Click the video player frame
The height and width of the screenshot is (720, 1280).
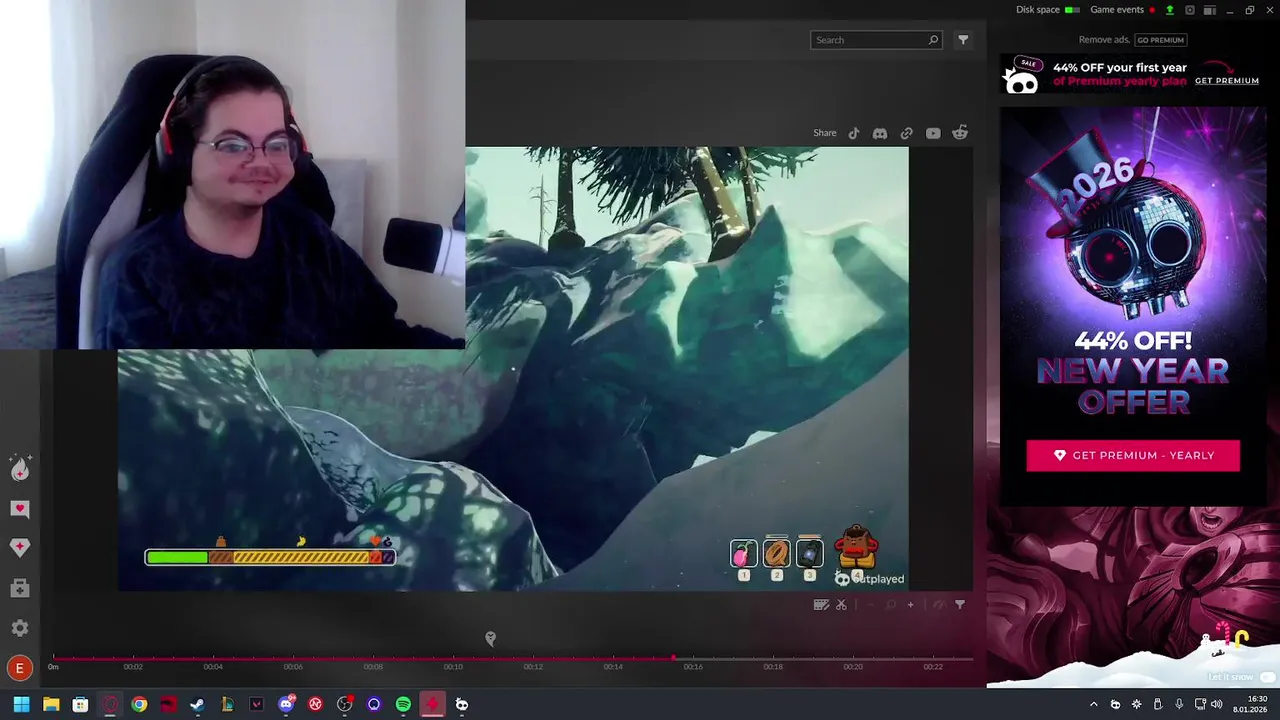click(513, 368)
